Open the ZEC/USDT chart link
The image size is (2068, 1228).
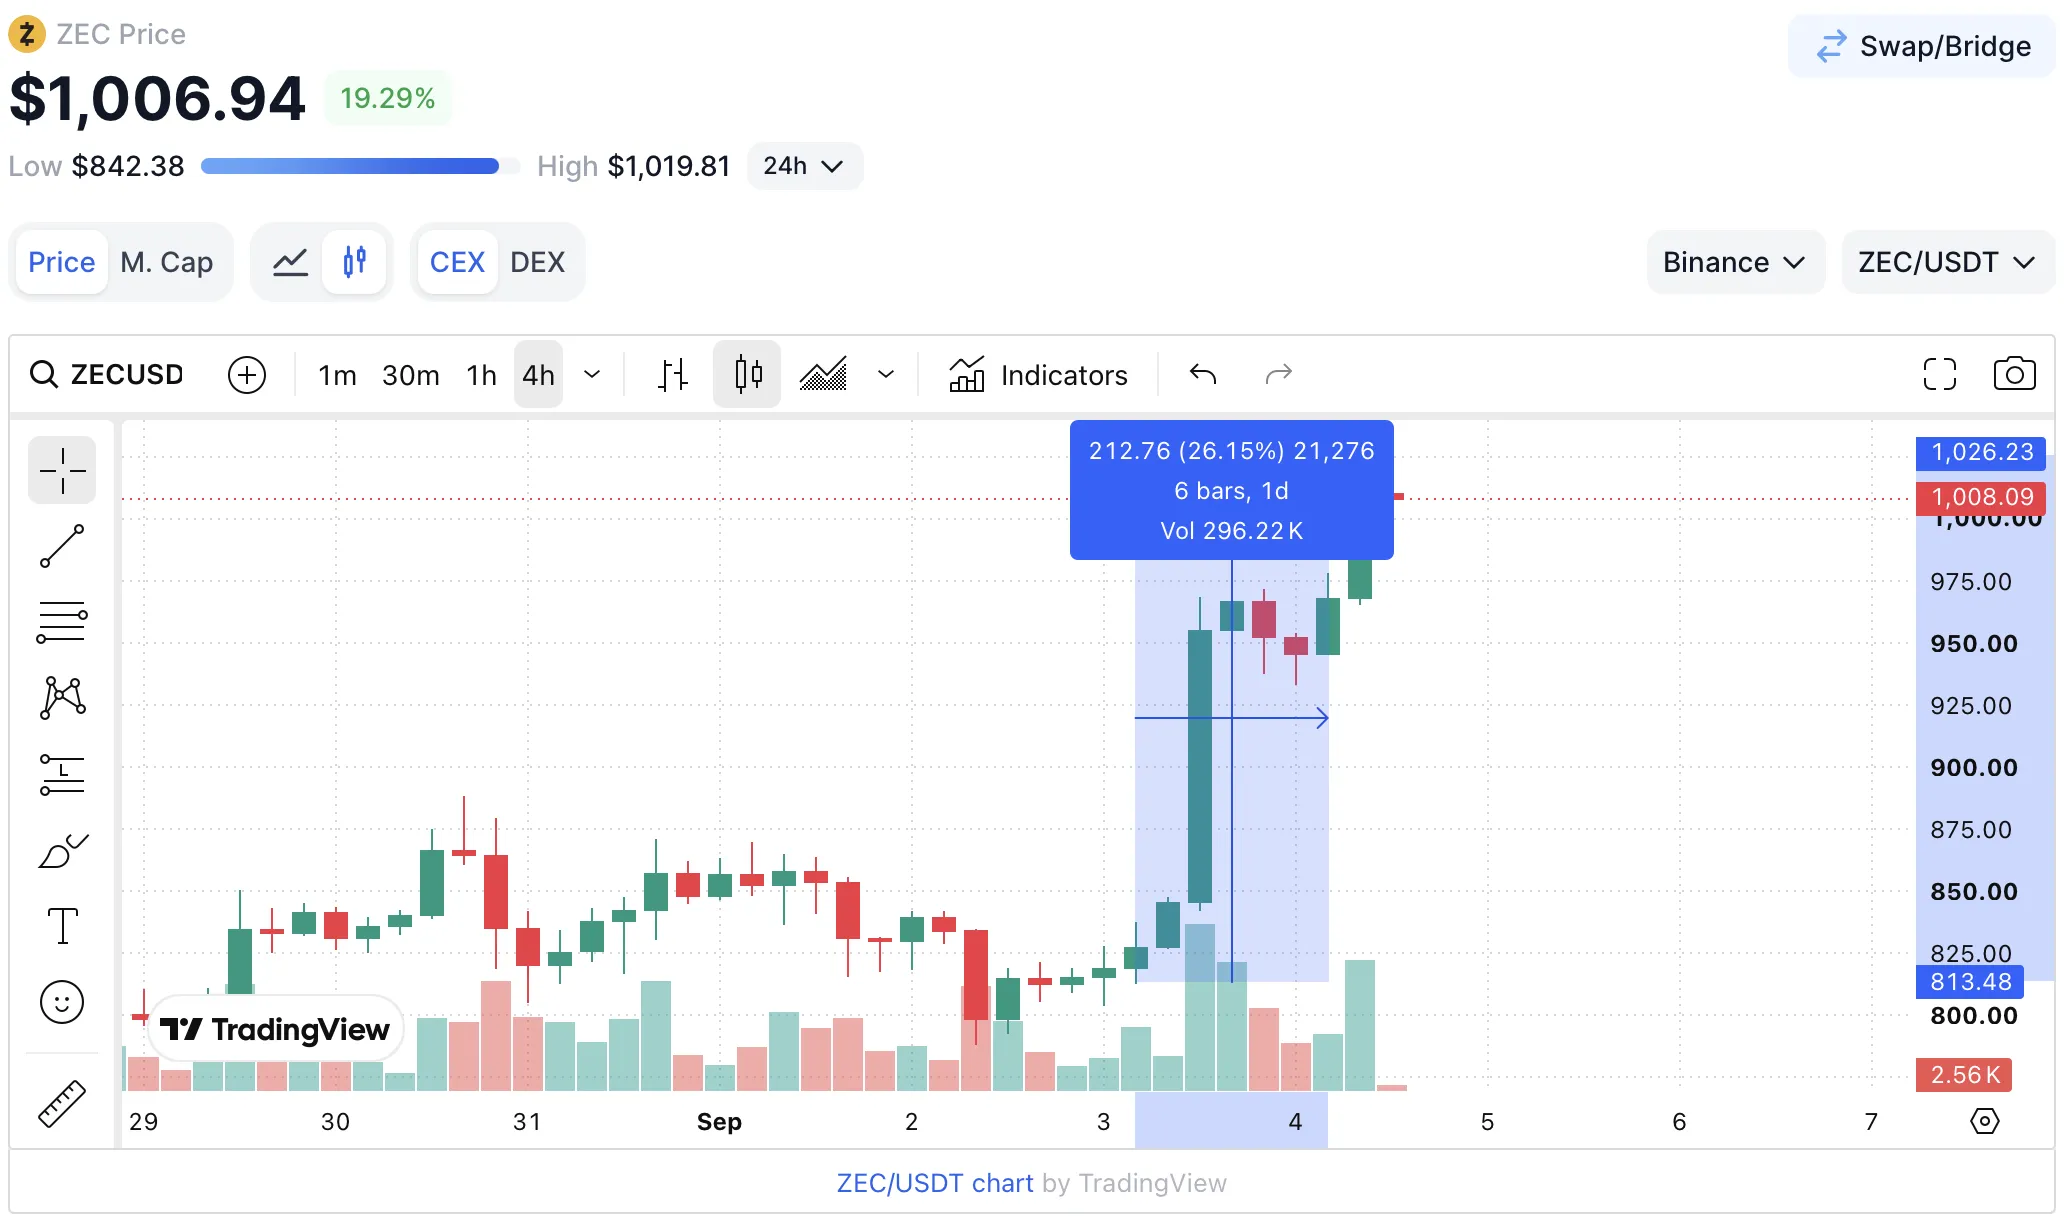pyautogui.click(x=935, y=1184)
